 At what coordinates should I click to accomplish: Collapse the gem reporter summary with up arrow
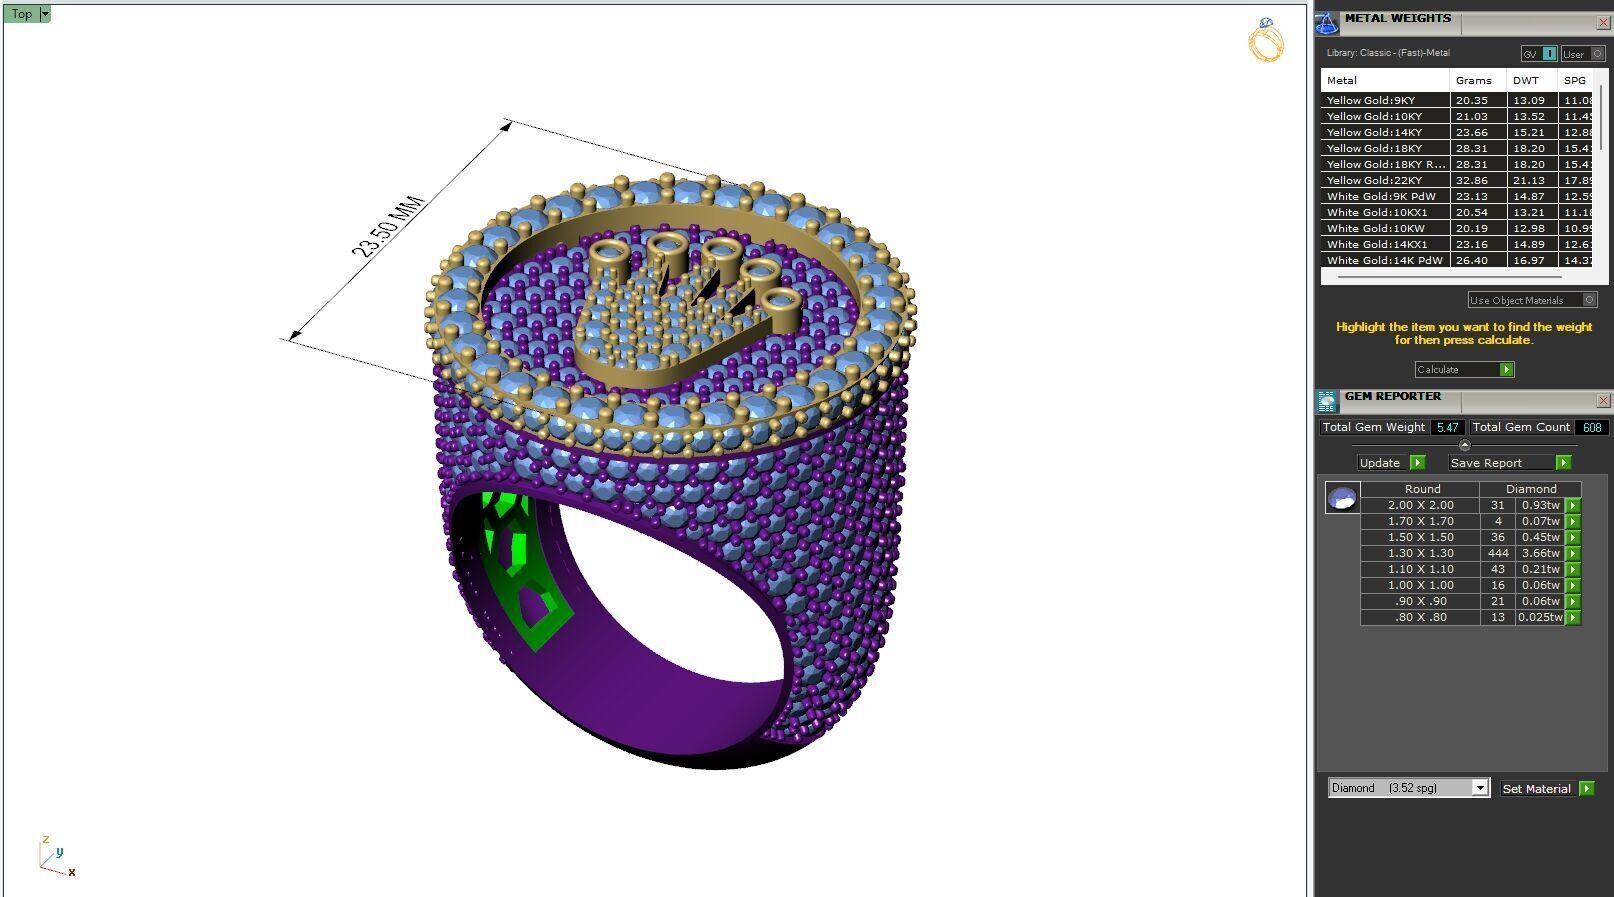coord(1465,445)
